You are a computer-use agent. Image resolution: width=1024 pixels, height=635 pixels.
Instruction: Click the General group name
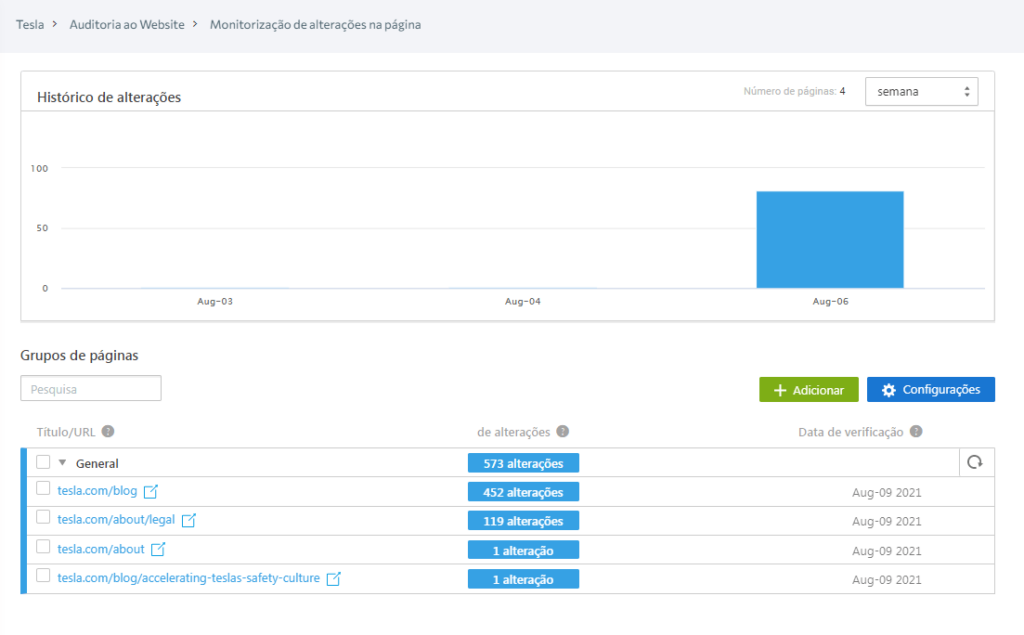[97, 463]
